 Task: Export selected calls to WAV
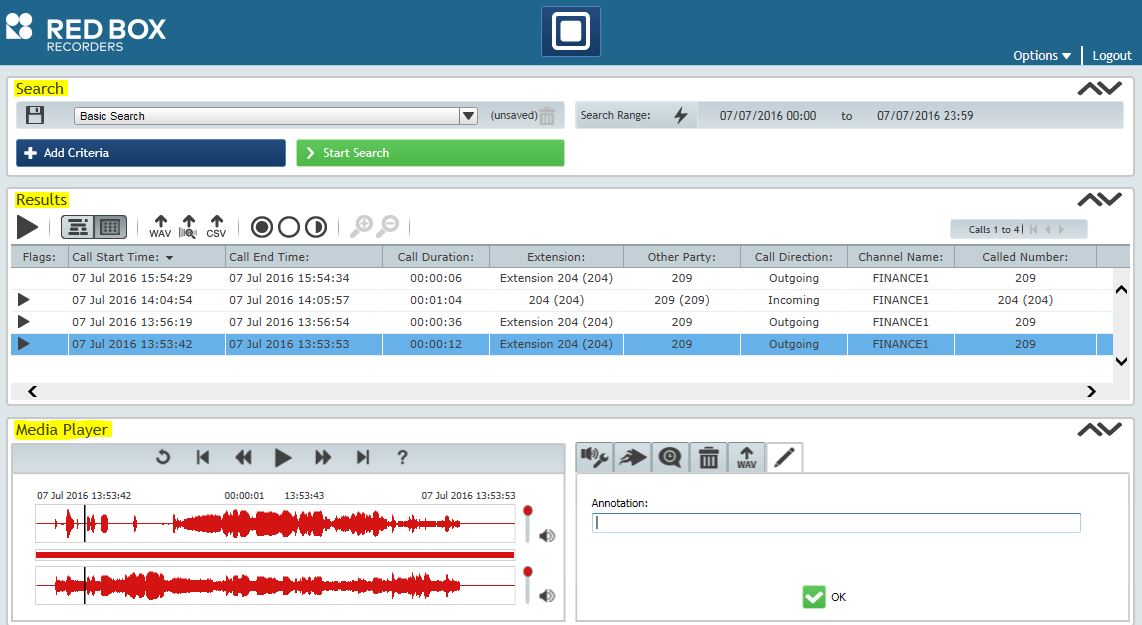tap(160, 225)
